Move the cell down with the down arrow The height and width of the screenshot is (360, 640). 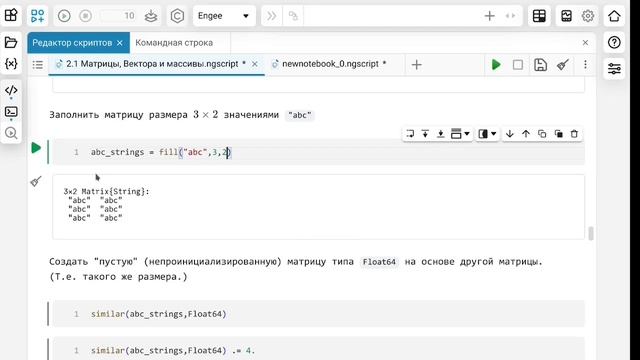click(509, 134)
